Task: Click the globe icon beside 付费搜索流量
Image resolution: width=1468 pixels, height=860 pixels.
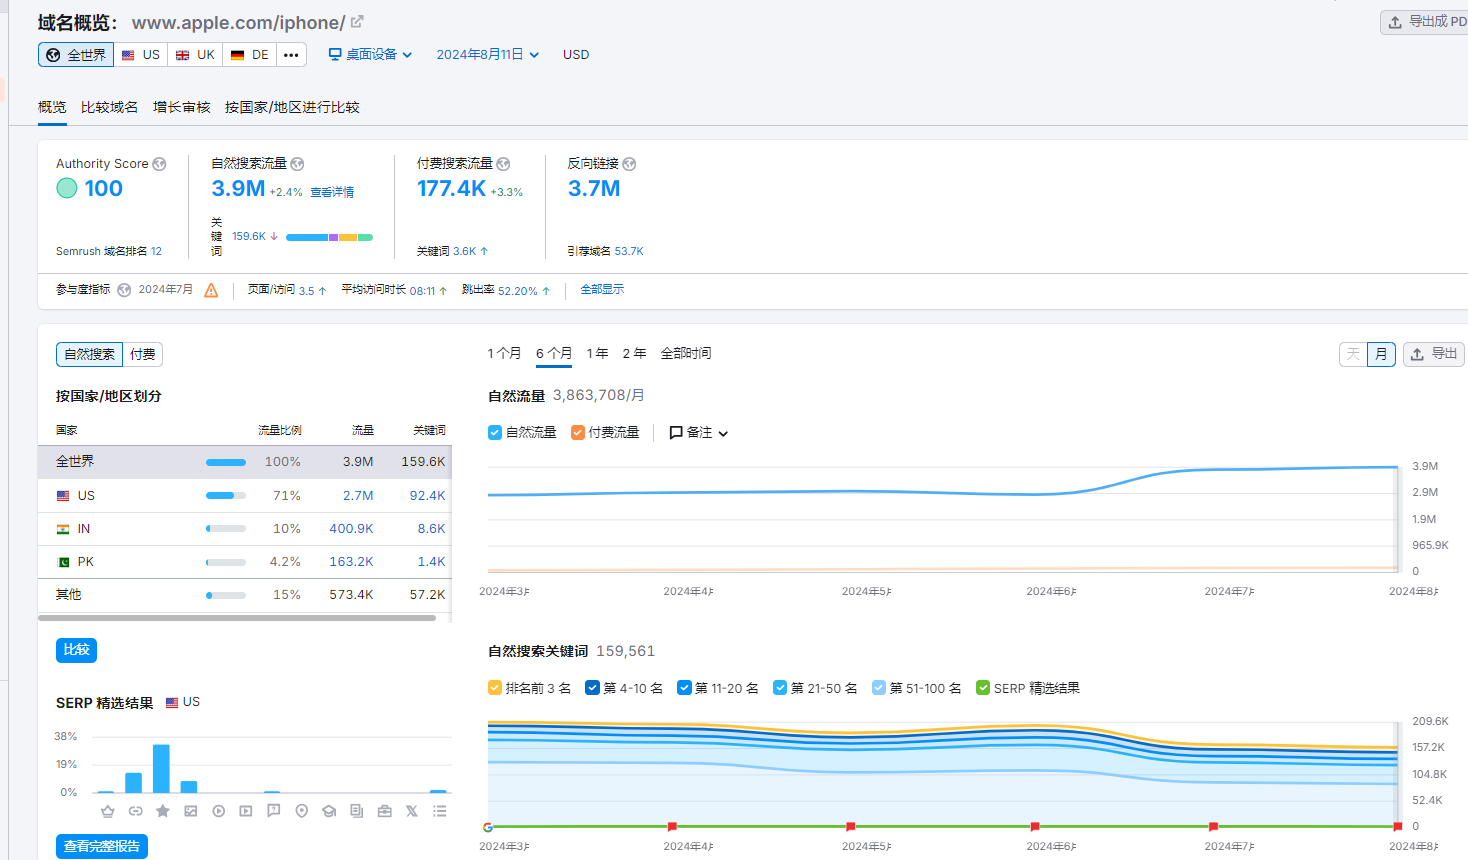Action: [503, 164]
